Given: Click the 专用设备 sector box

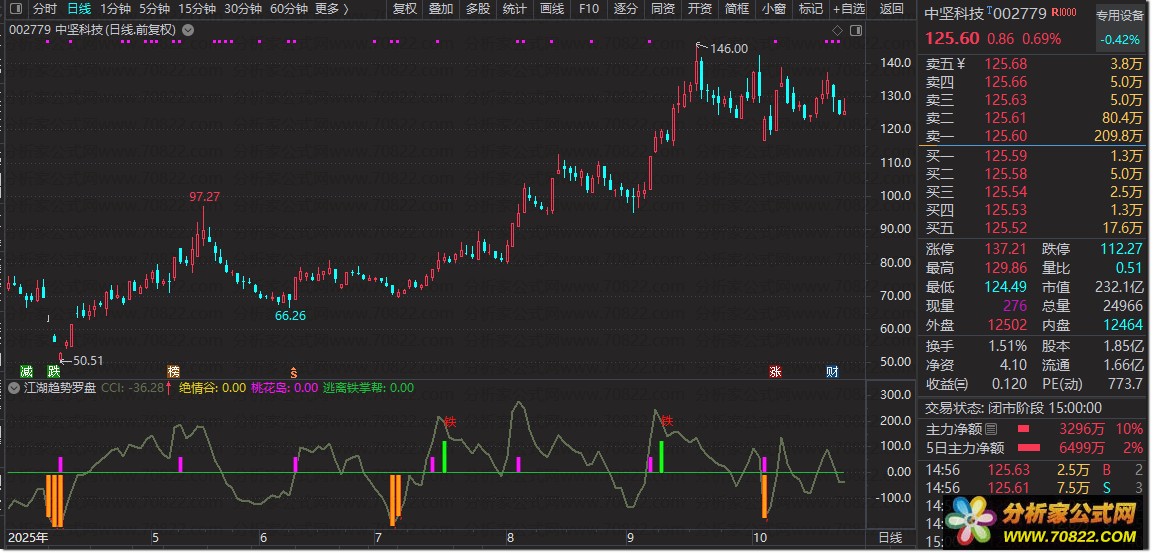Looking at the screenshot, I should (1119, 16).
